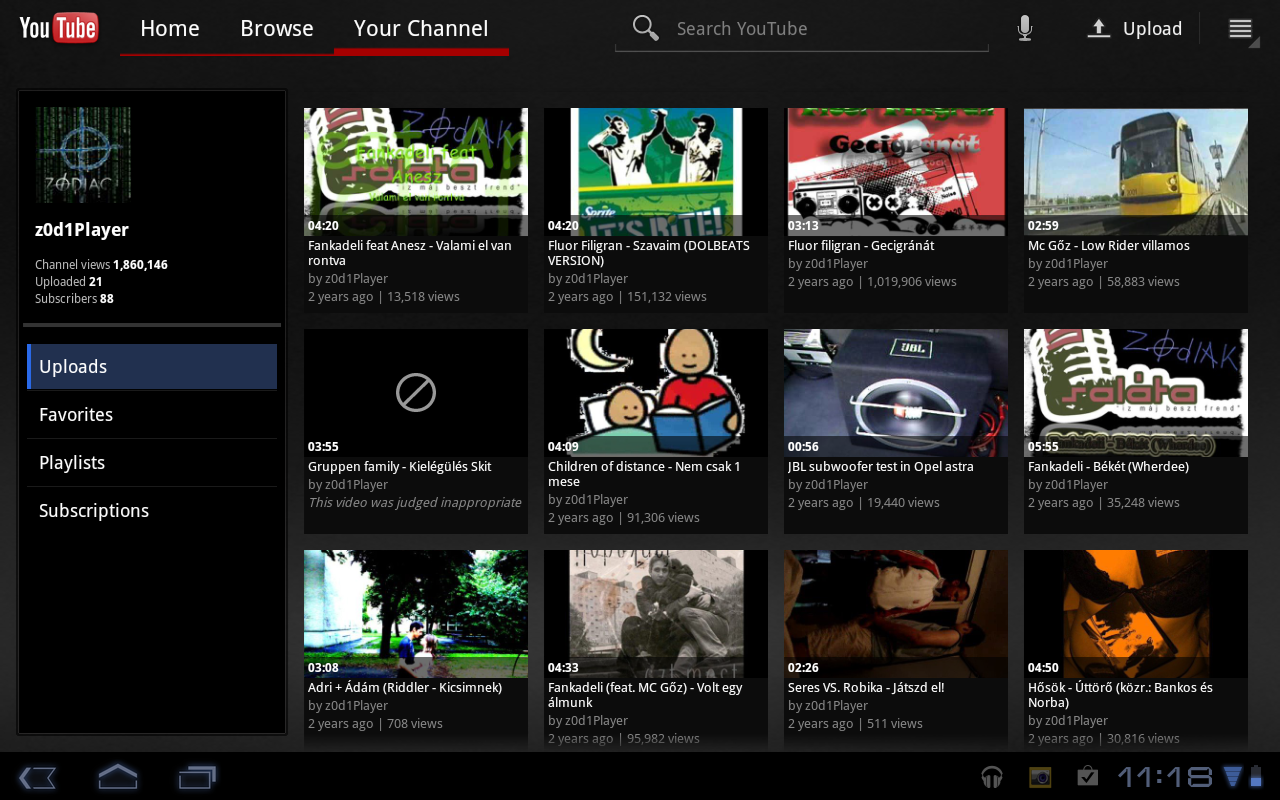This screenshot has width=1280, height=800.
Task: Click the z0d1Player channel avatar
Action: 83,155
